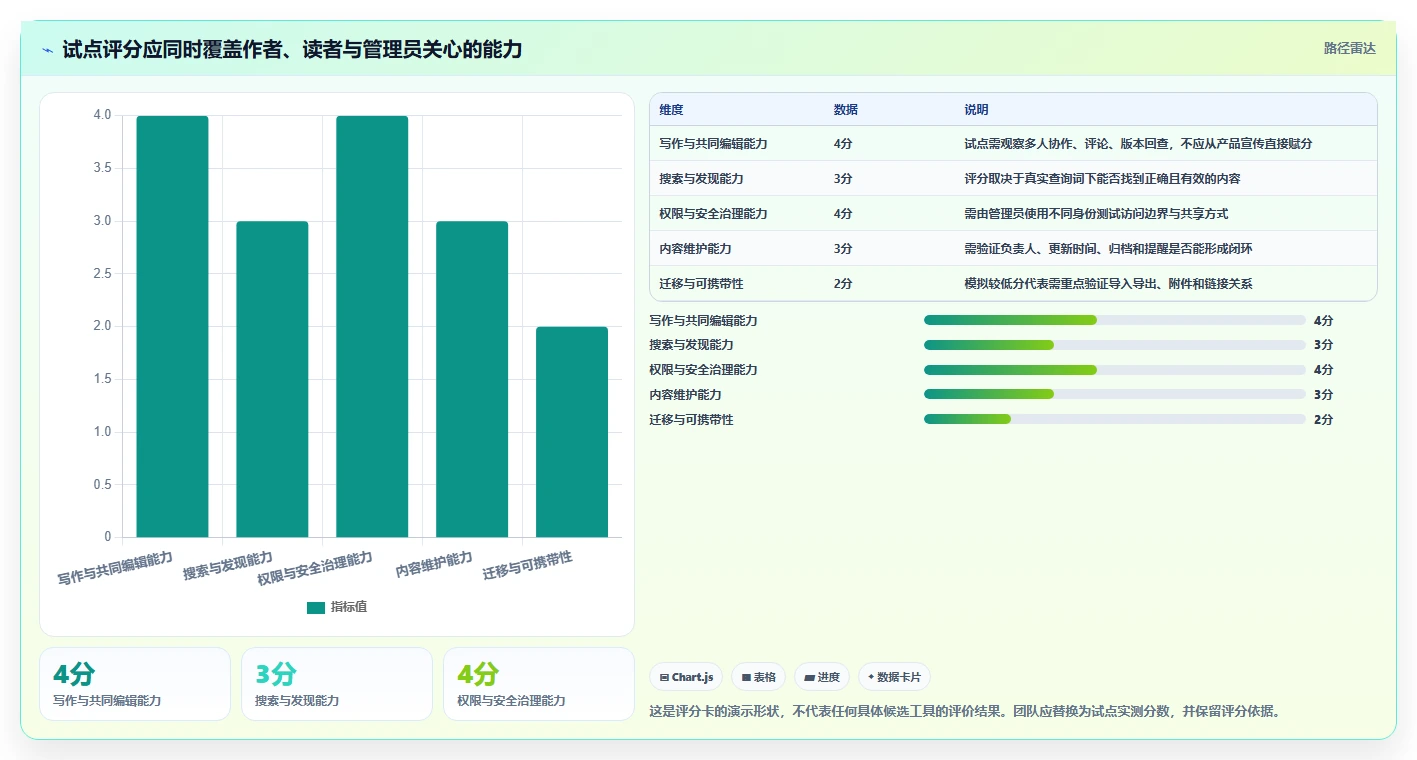Image resolution: width=1417 pixels, height=760 pixels.
Task: Click the table row cell 内容维护能力
Action: point(695,249)
